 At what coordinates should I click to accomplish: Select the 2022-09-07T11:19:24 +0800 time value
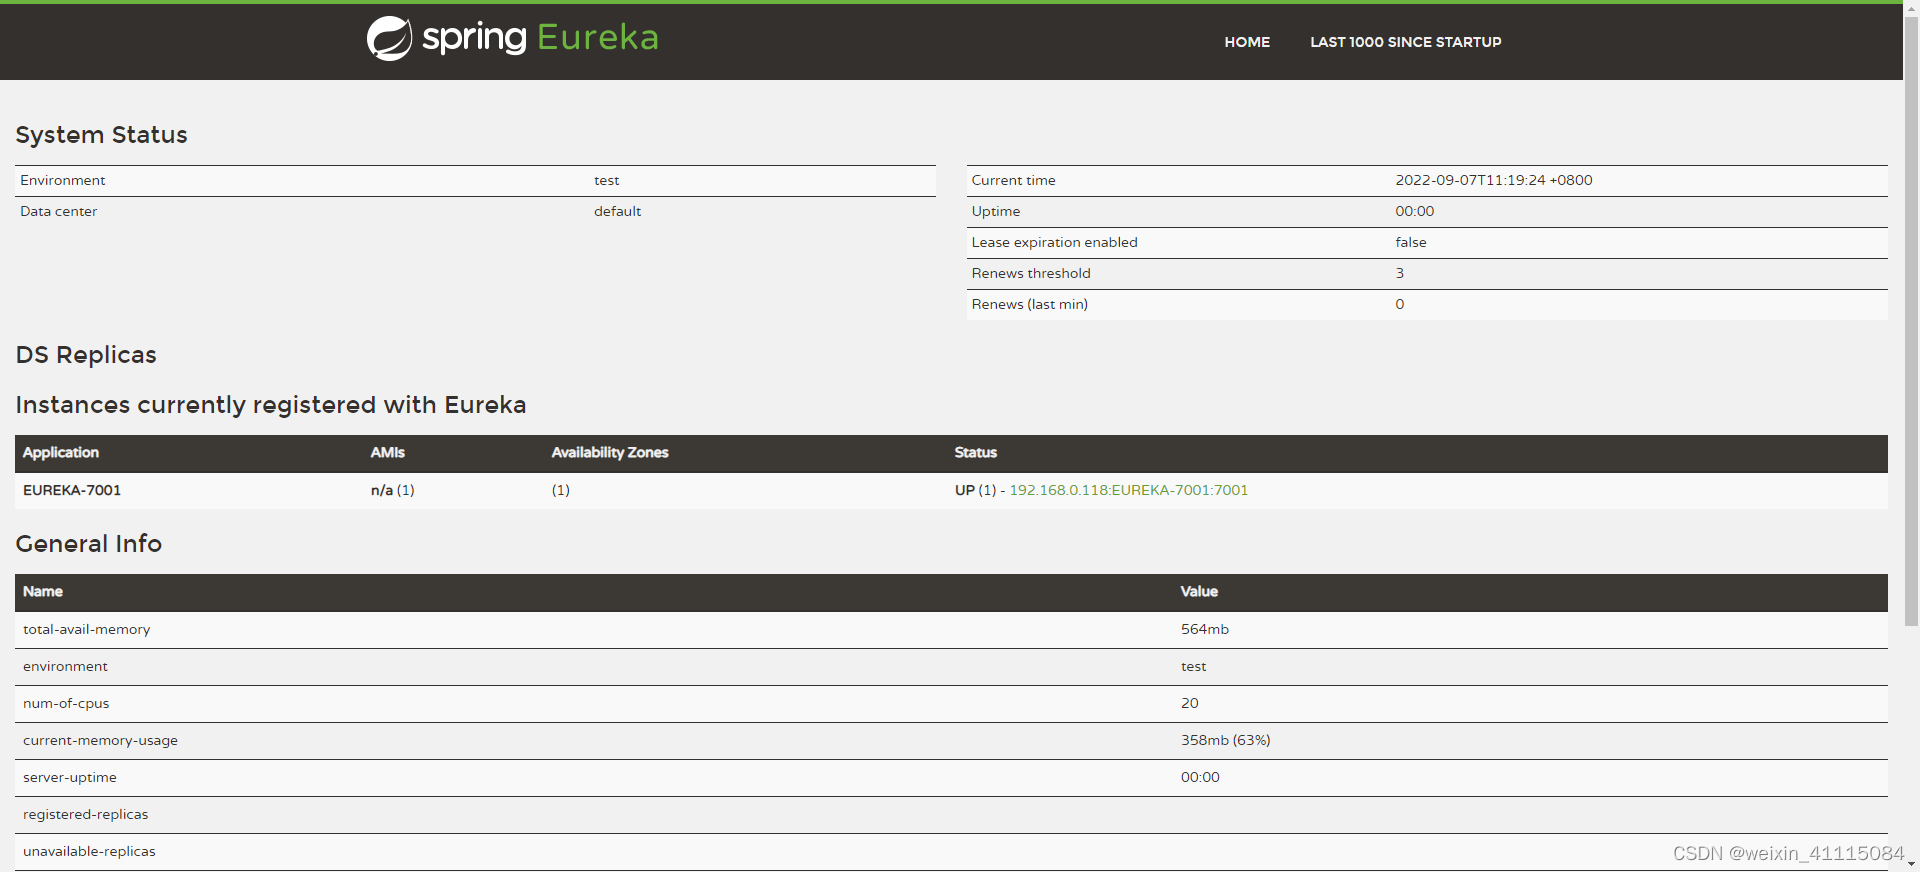click(1493, 180)
